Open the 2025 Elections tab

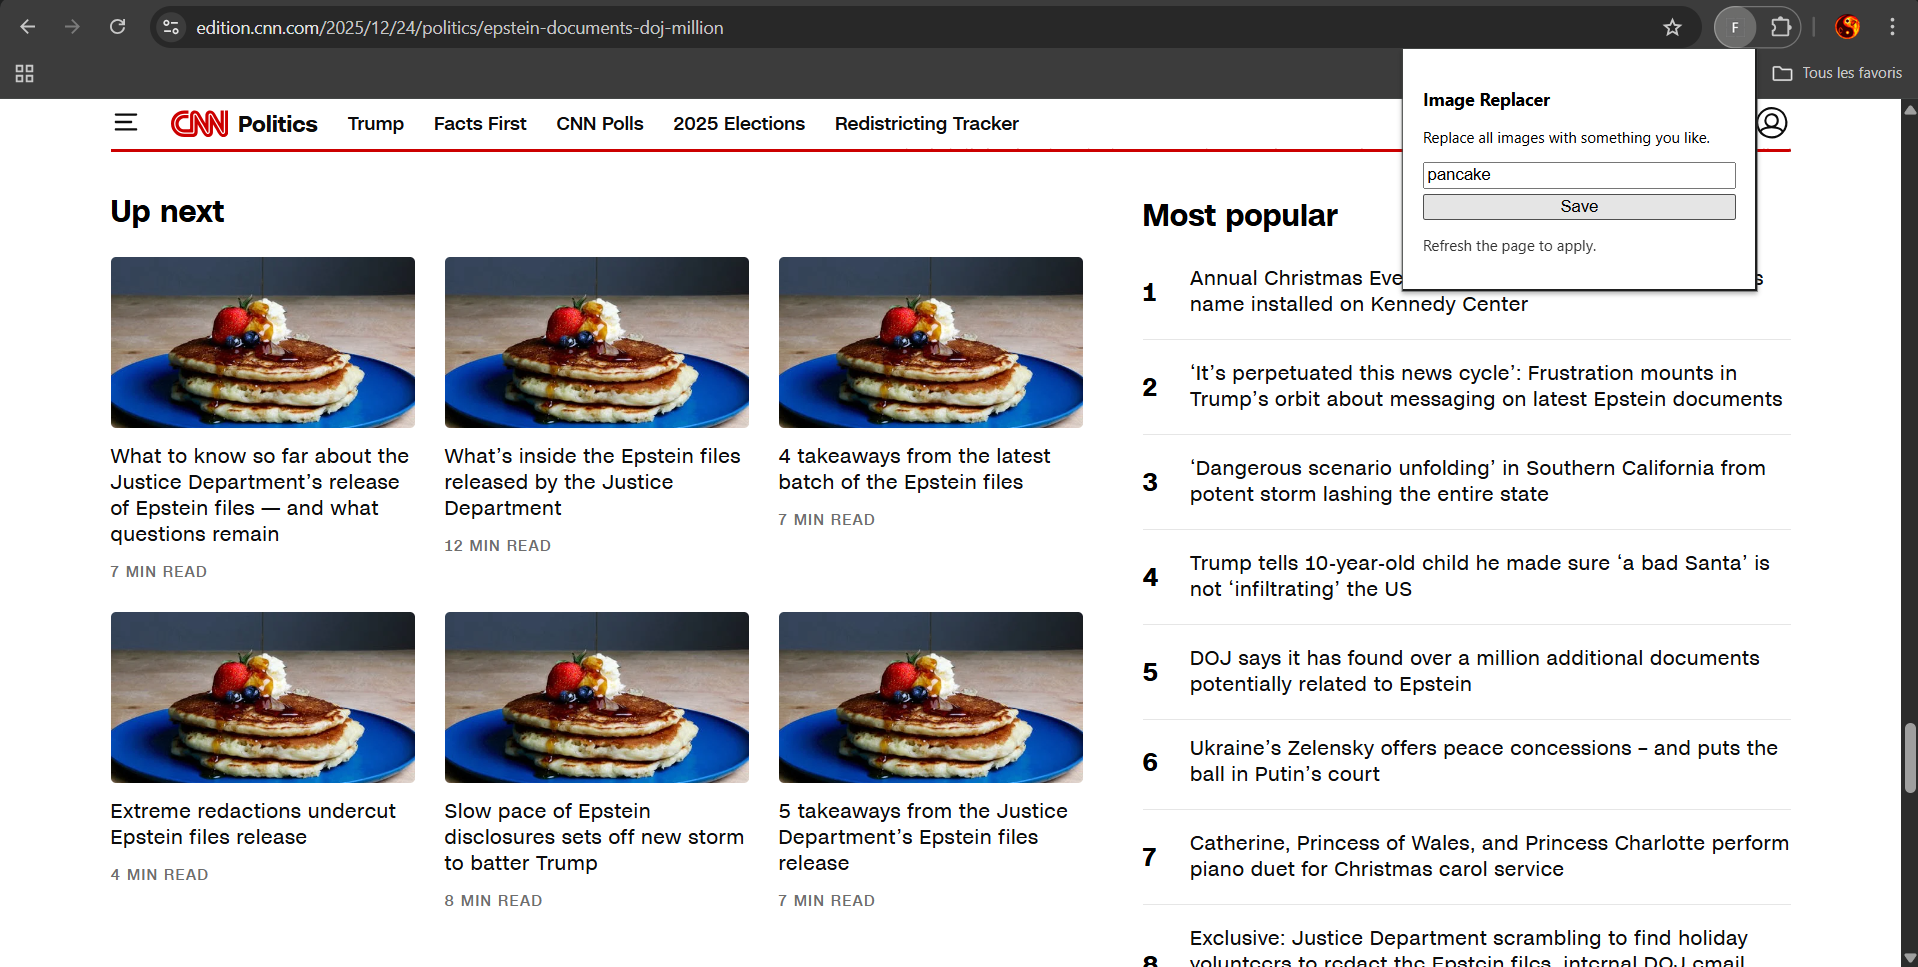click(x=738, y=123)
